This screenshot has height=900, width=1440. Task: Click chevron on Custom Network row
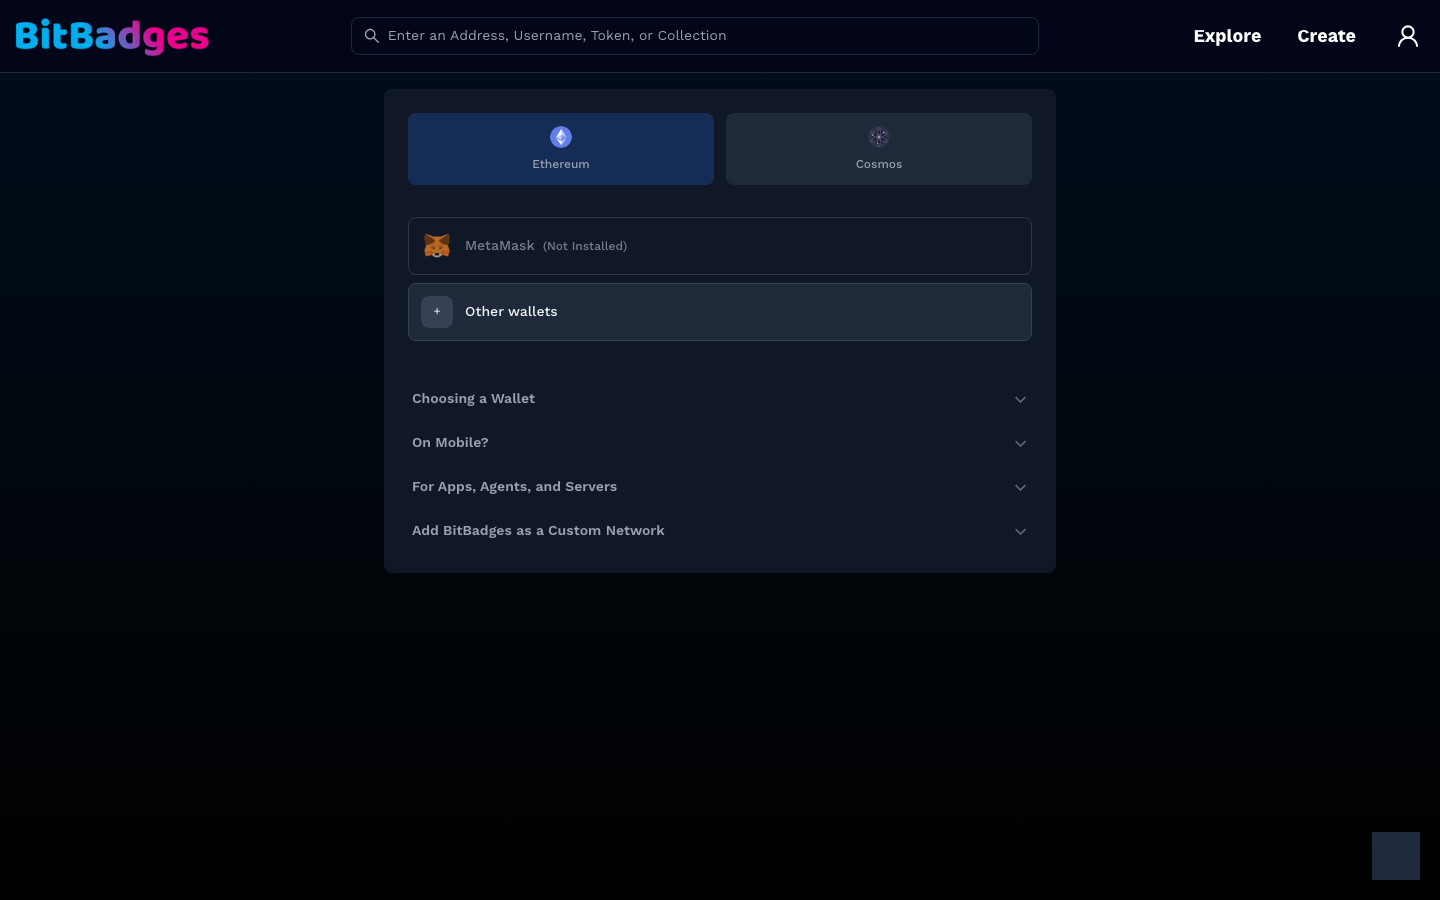[x=1020, y=532]
